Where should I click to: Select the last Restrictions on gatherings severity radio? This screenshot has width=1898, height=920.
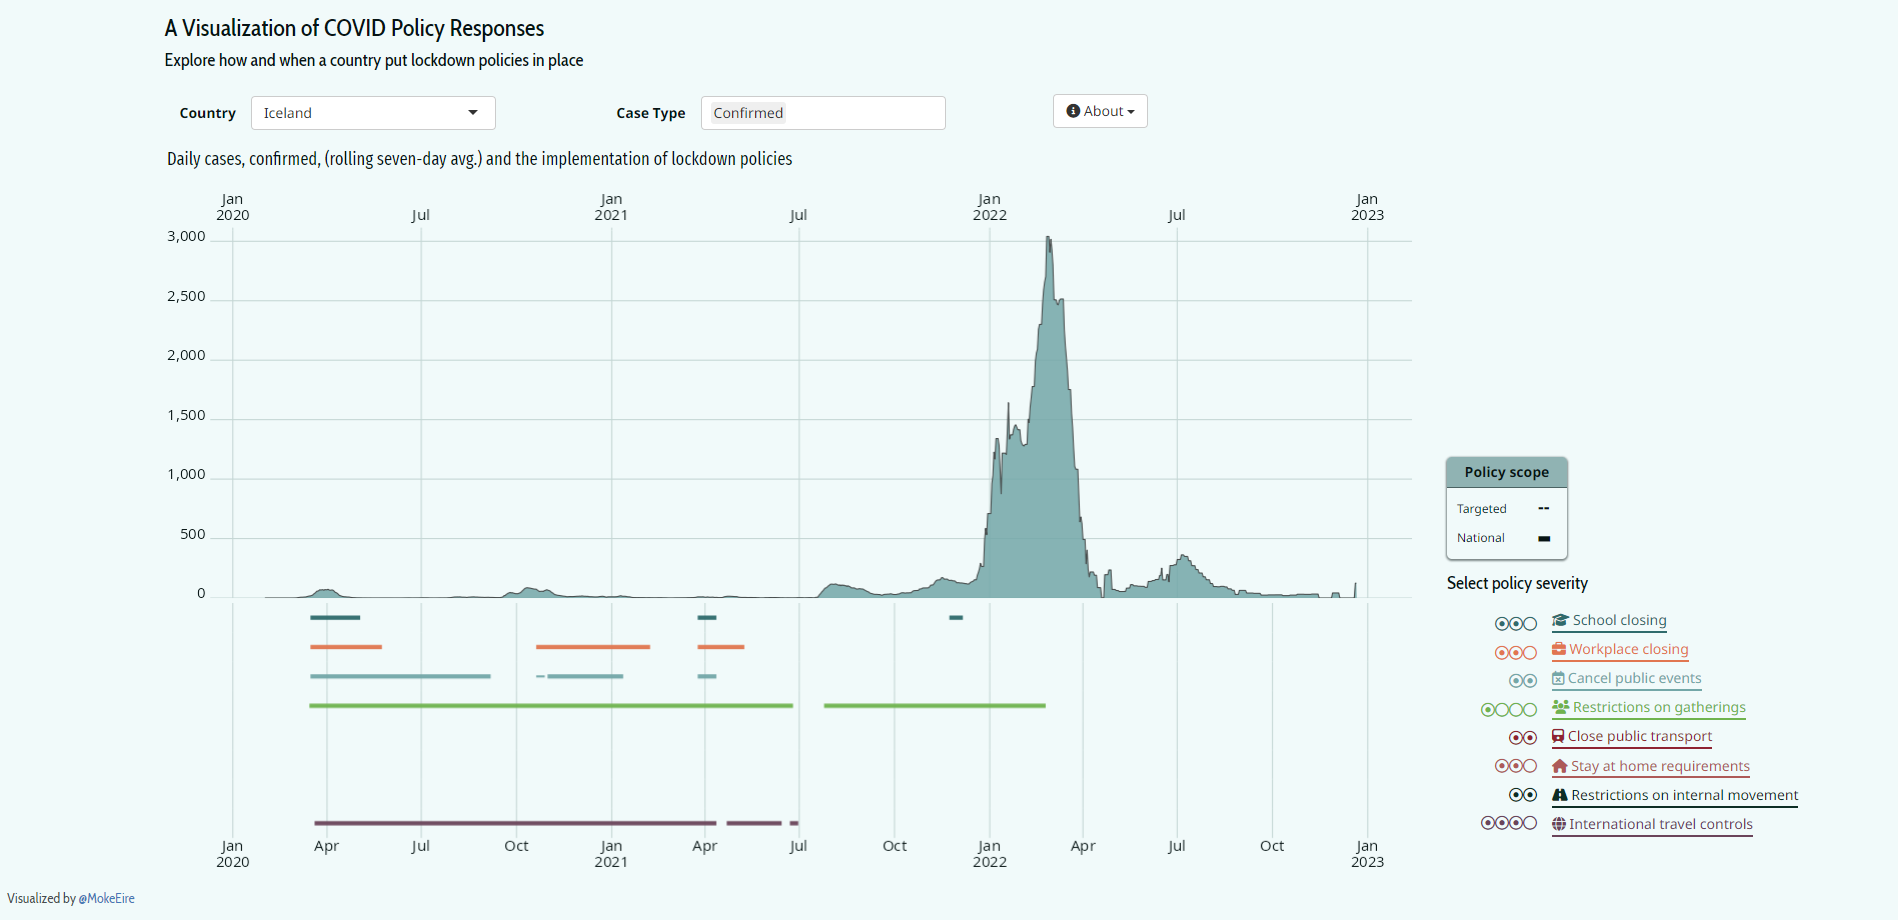click(1530, 710)
